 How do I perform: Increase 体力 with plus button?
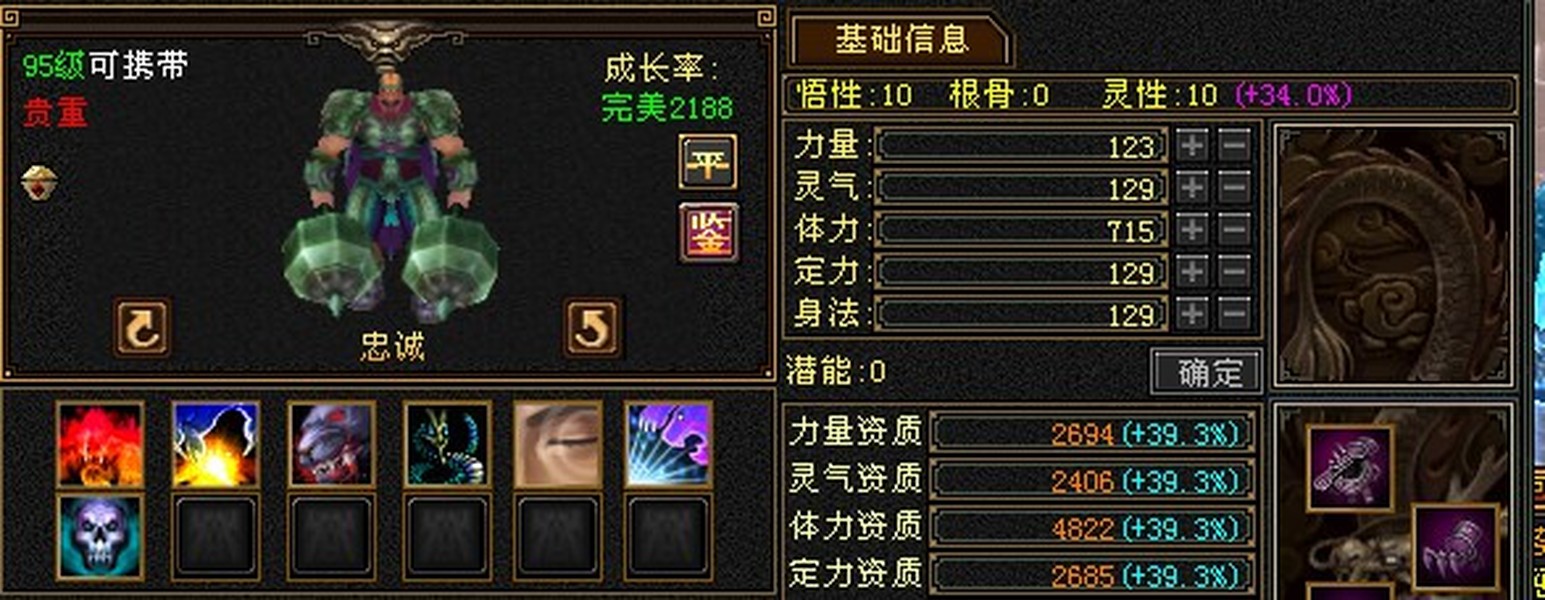[1192, 229]
